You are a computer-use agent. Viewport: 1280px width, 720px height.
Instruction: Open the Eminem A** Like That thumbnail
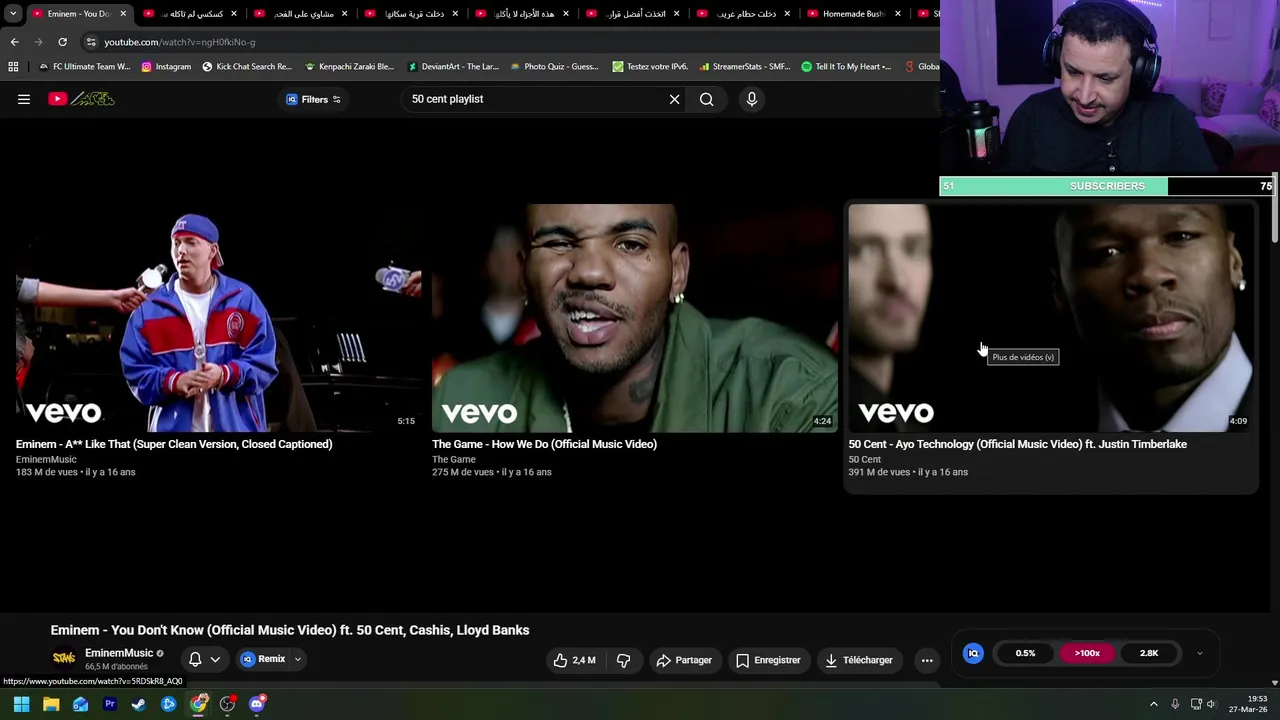coord(218,318)
